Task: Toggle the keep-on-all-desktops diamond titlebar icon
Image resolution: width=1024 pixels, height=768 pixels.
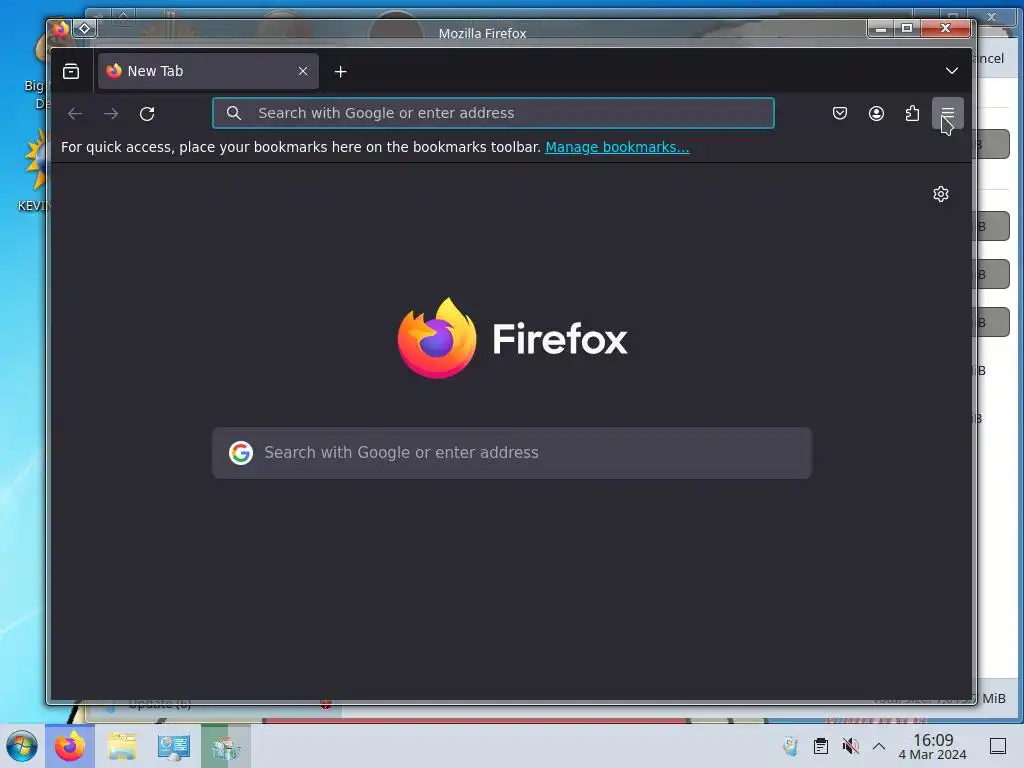Action: [x=85, y=28]
